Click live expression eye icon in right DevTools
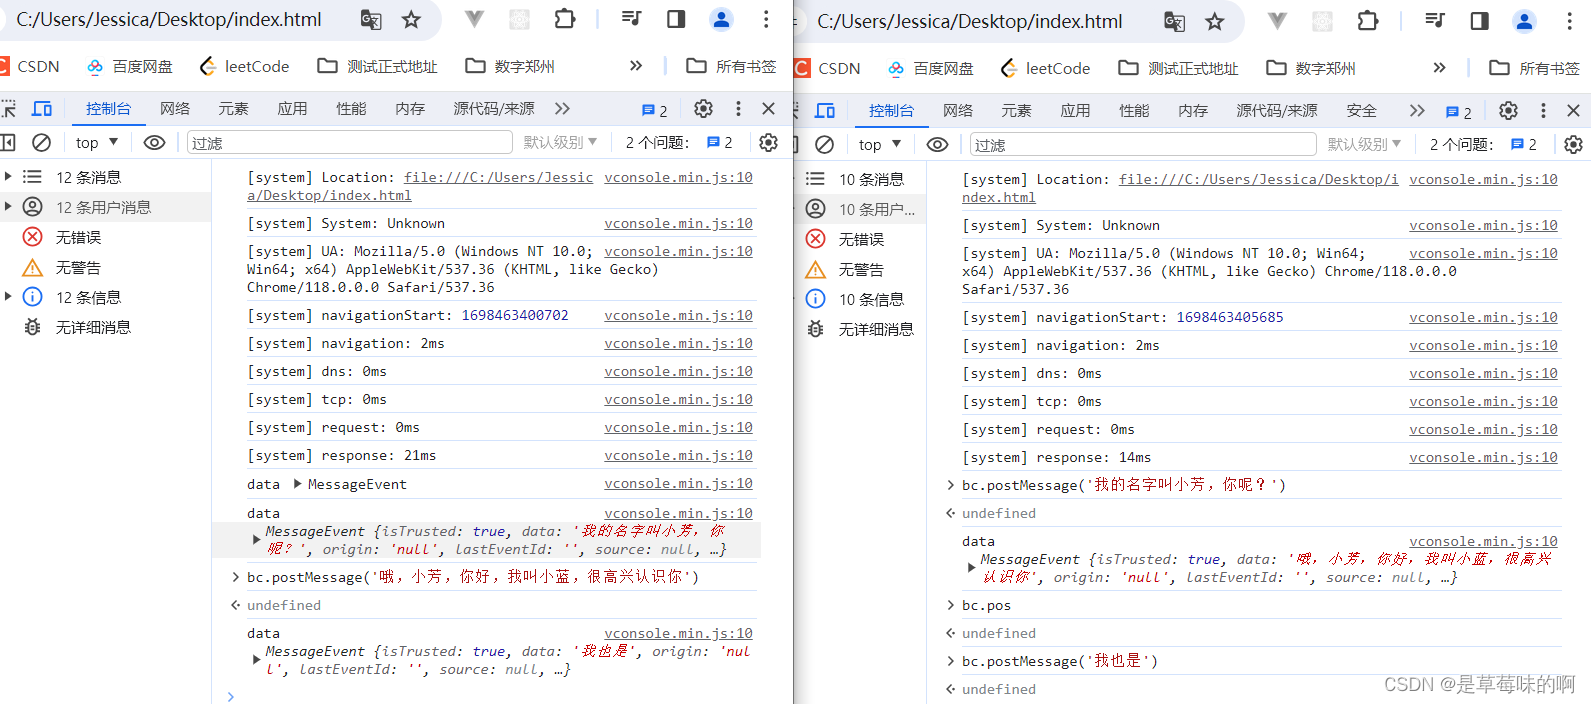The image size is (1591, 704). [937, 145]
